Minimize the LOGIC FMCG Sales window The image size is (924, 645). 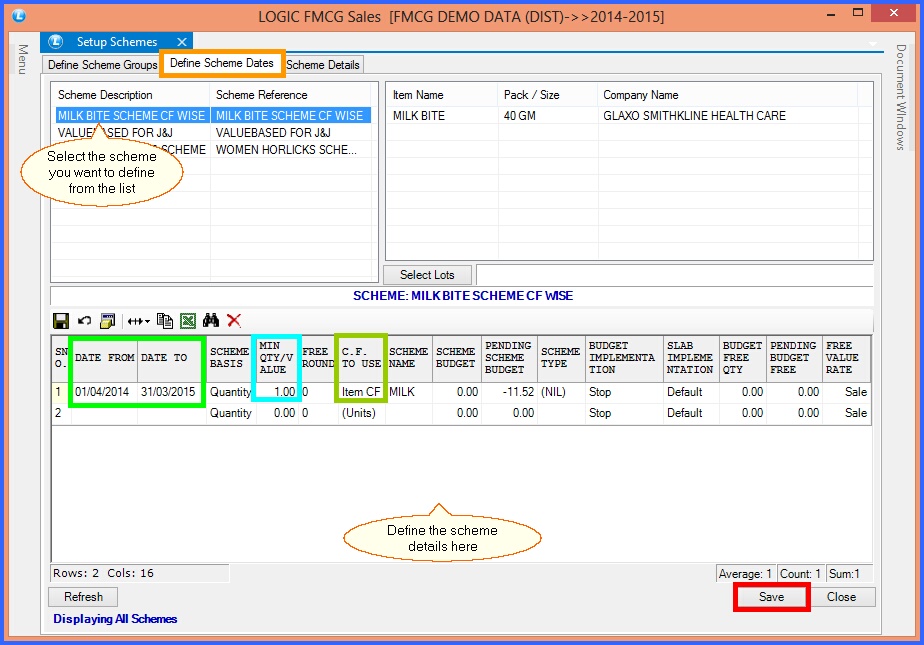831,14
